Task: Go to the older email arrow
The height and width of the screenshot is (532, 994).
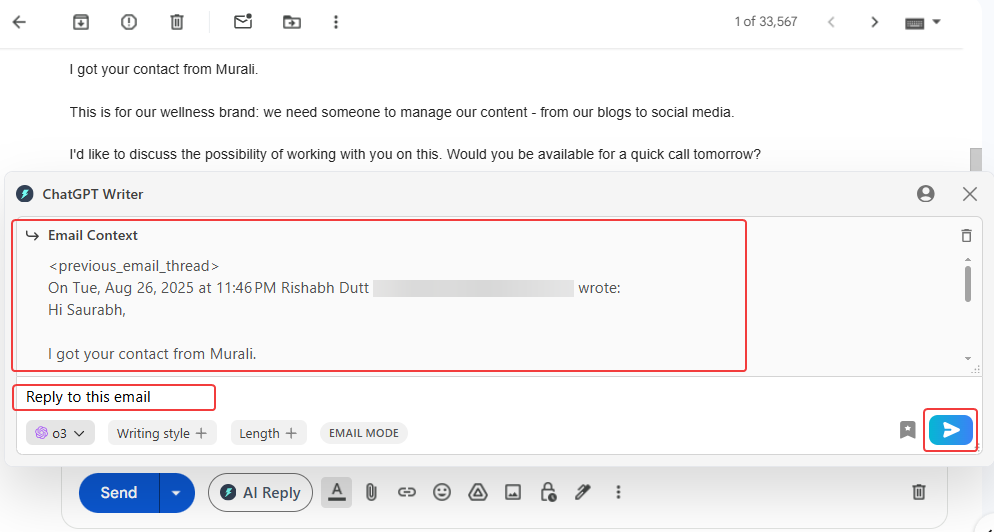Action: coord(875,22)
